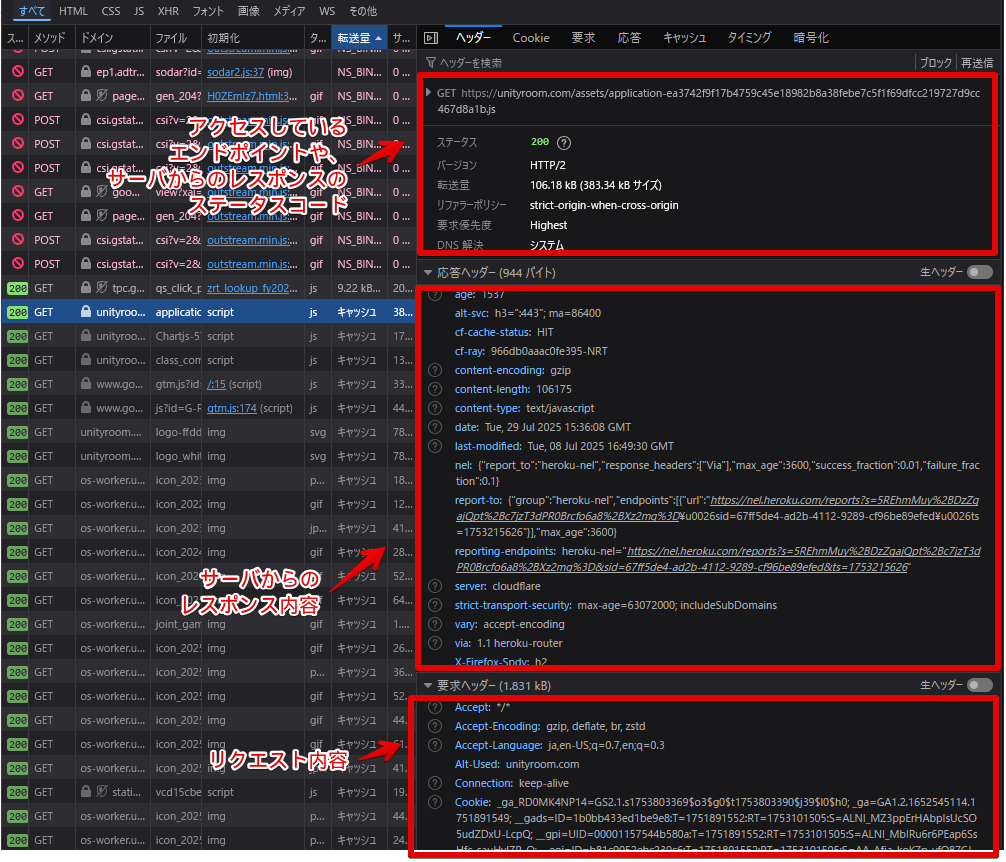Click the ブロック button
This screenshot has width=1006, height=862.
click(935, 63)
